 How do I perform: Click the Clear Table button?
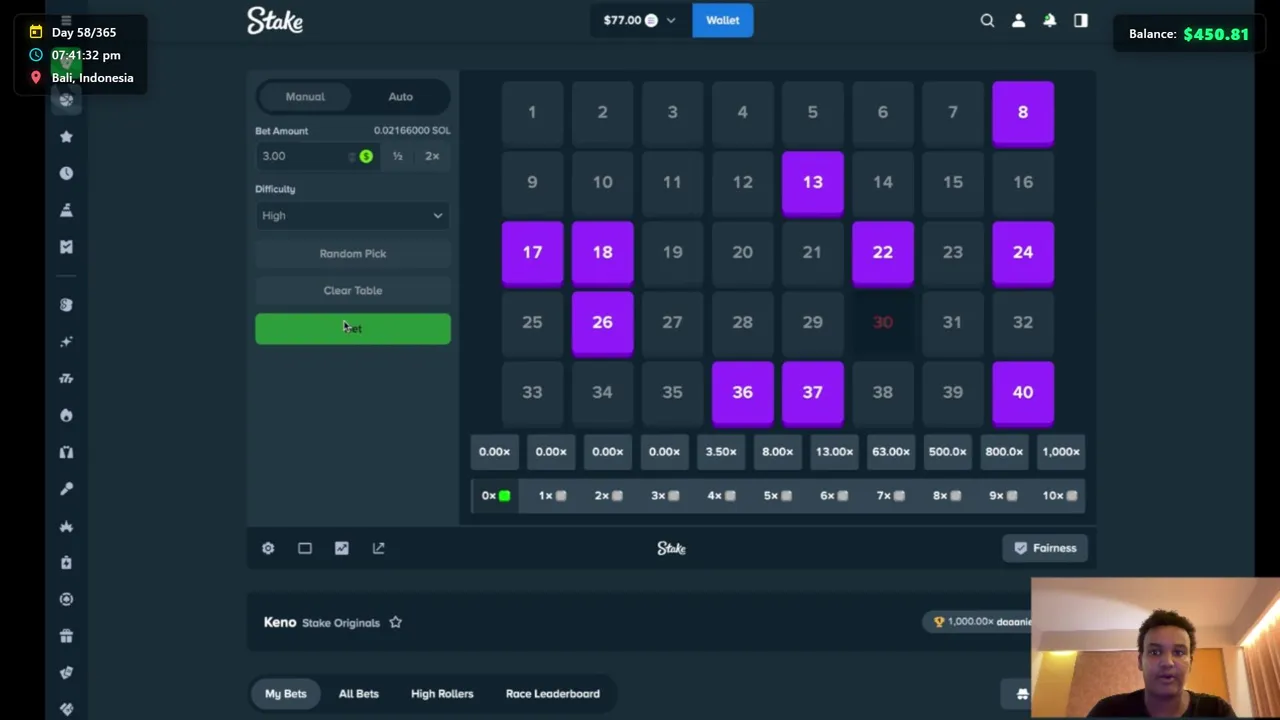[x=353, y=290]
